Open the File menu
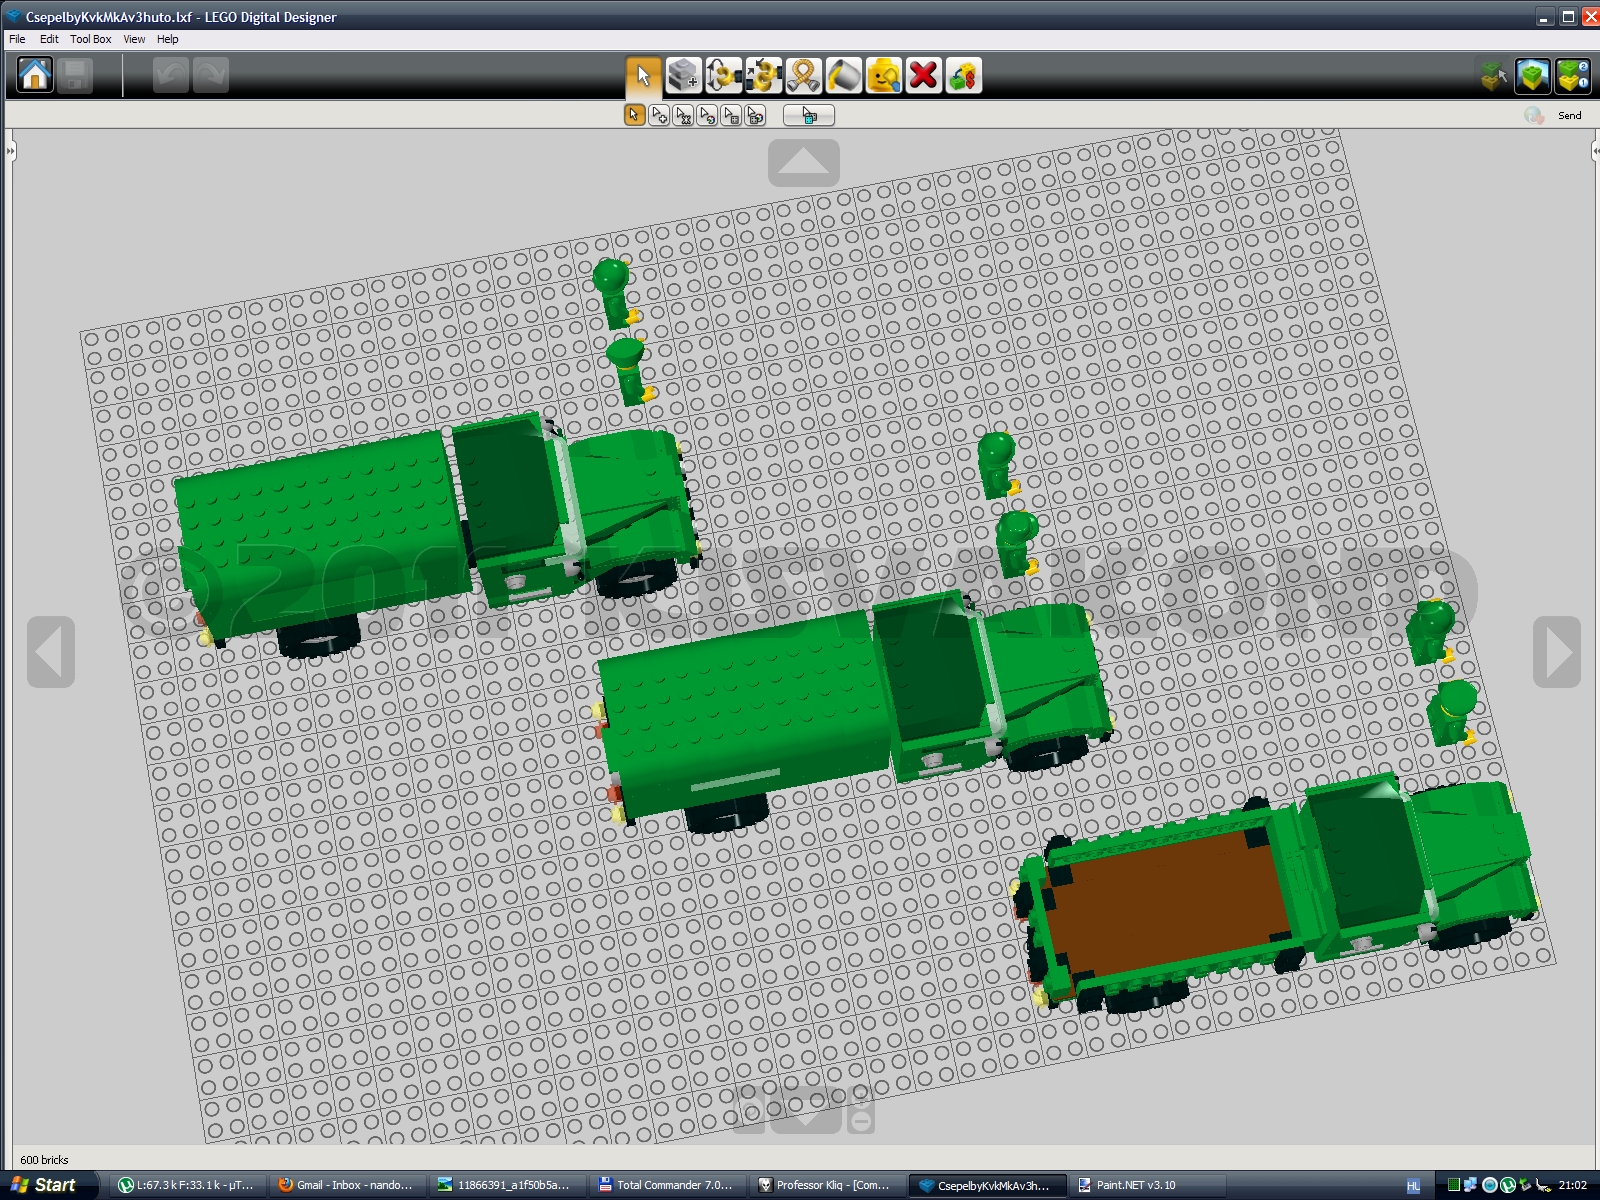This screenshot has width=1600, height=1200. [x=17, y=39]
